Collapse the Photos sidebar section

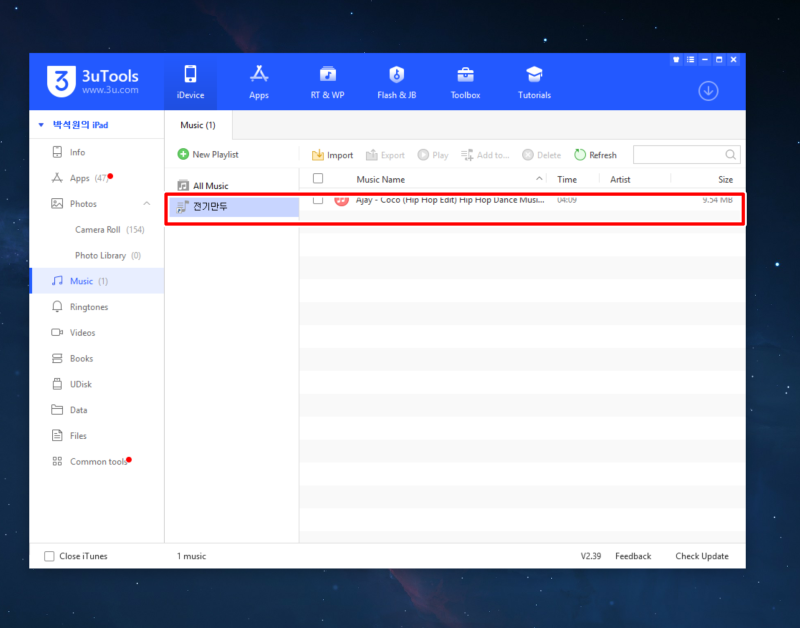[146, 203]
